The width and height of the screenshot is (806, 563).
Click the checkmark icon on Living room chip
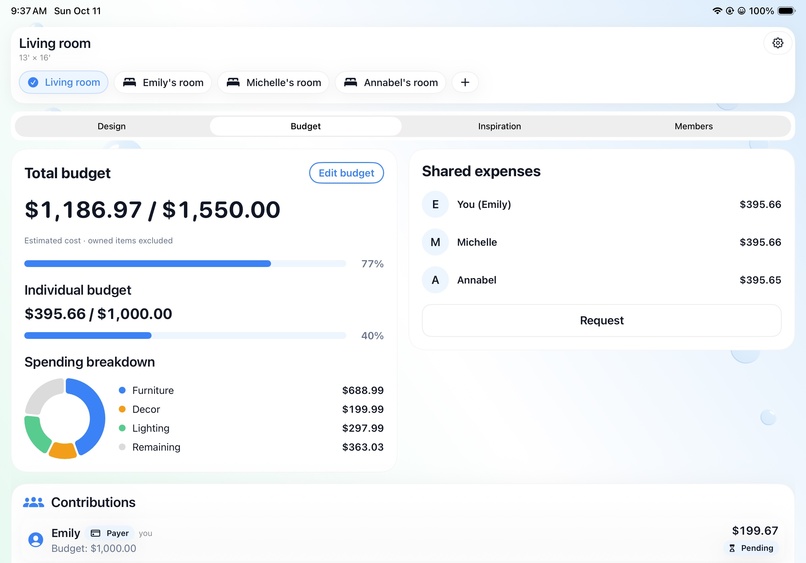[33, 82]
